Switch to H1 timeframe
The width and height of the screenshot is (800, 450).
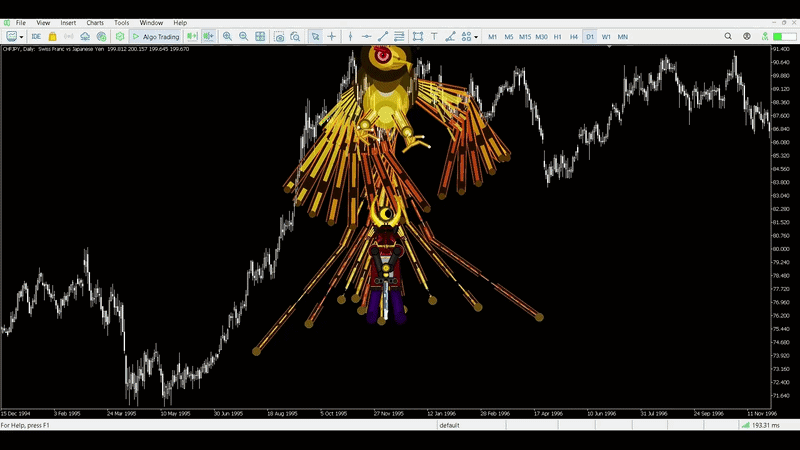[558, 37]
